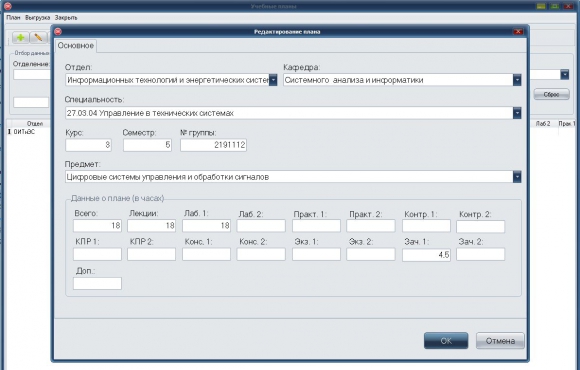The height and width of the screenshot is (370, 580).
Task: Click the Лекции hours field
Action: tap(151, 226)
